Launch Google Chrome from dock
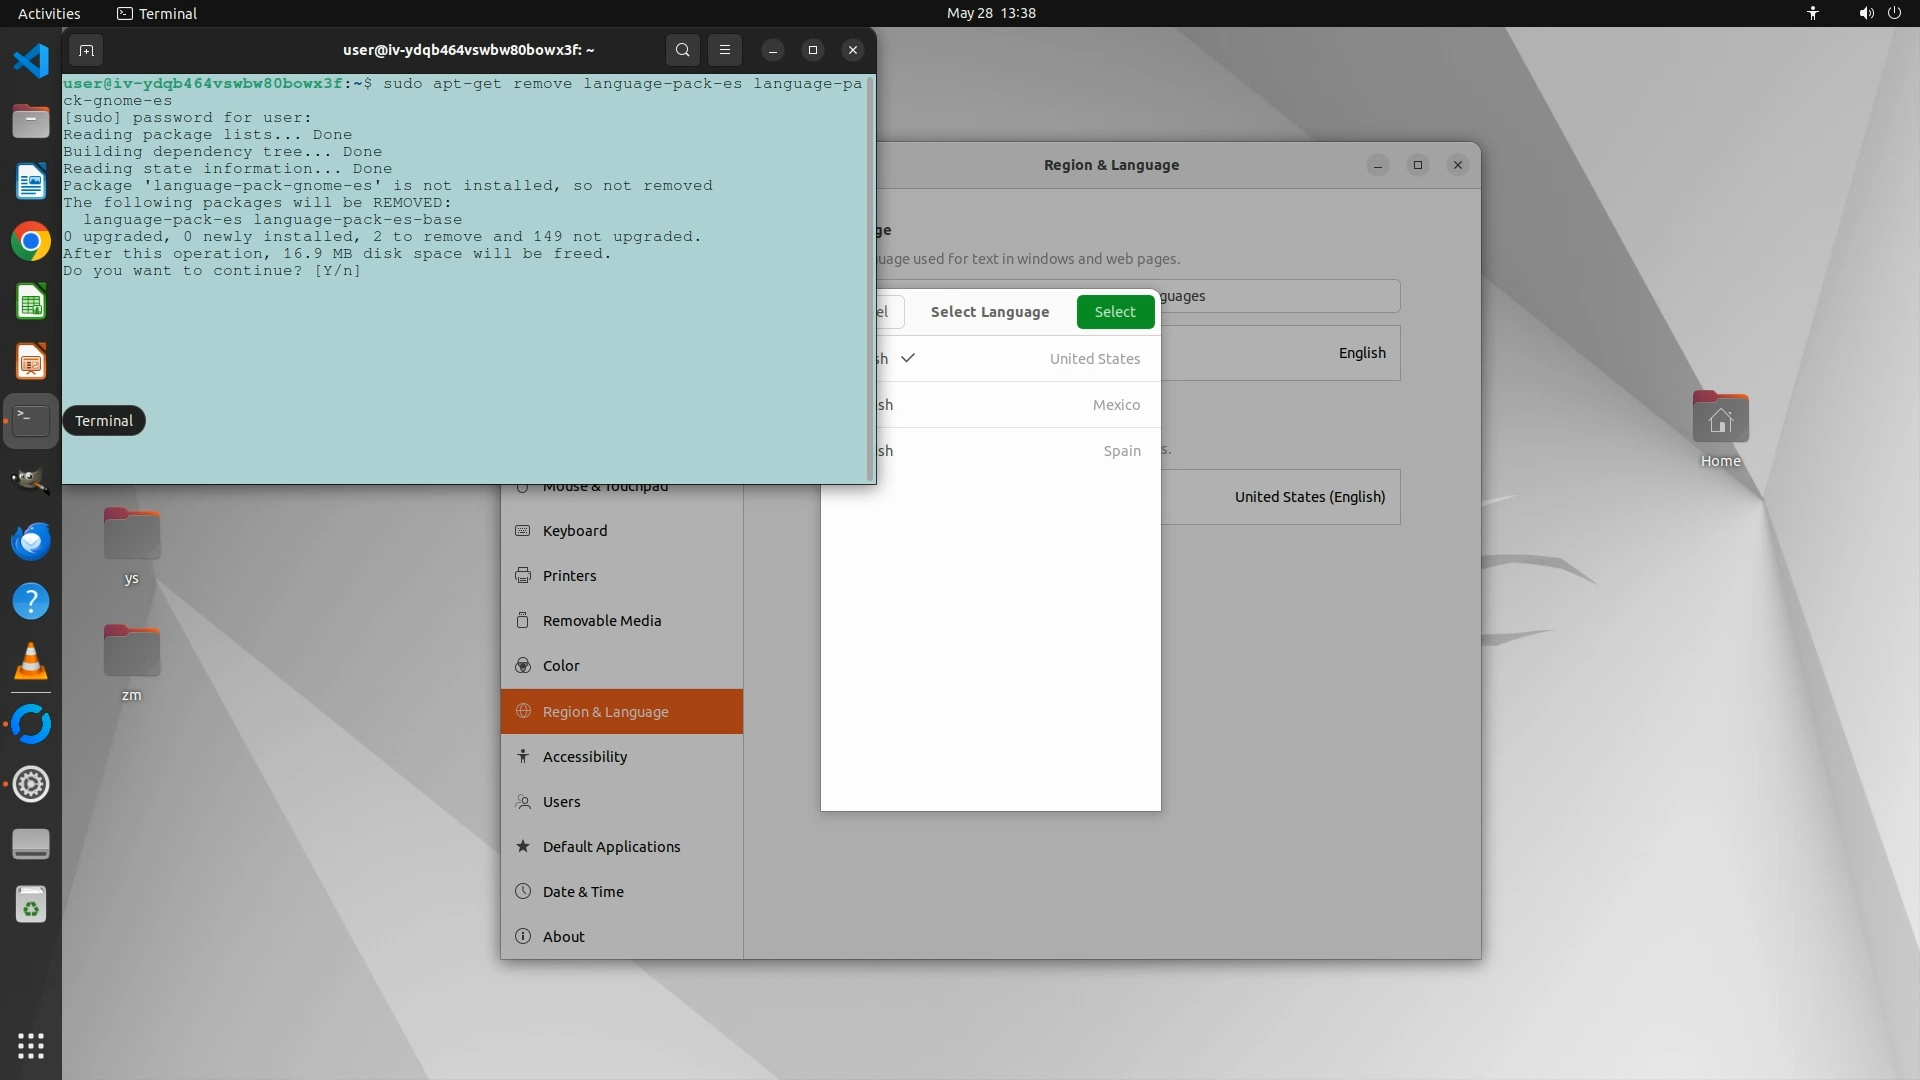This screenshot has height=1080, width=1920. coord(31,242)
